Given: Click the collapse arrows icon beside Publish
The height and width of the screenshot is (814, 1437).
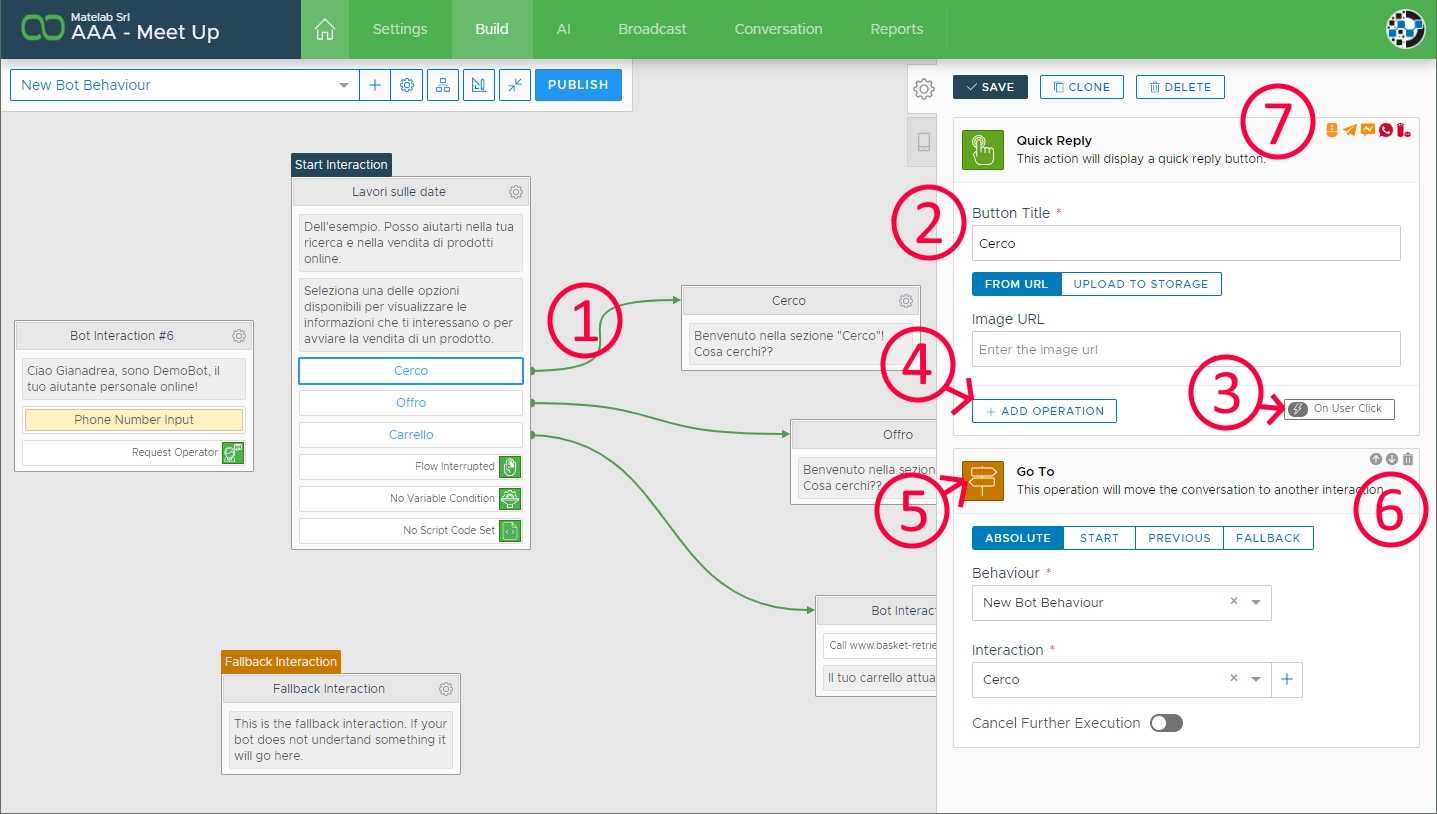Looking at the screenshot, I should point(515,85).
